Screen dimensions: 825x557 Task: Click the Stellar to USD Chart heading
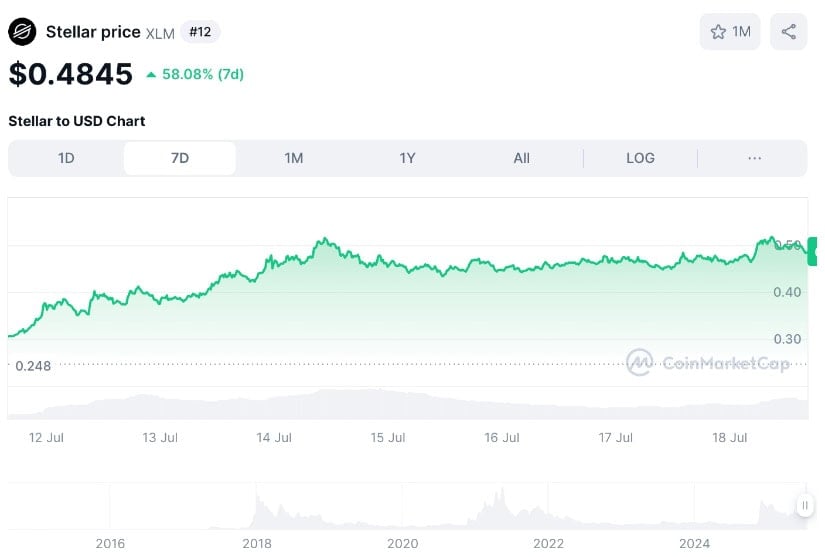77,121
